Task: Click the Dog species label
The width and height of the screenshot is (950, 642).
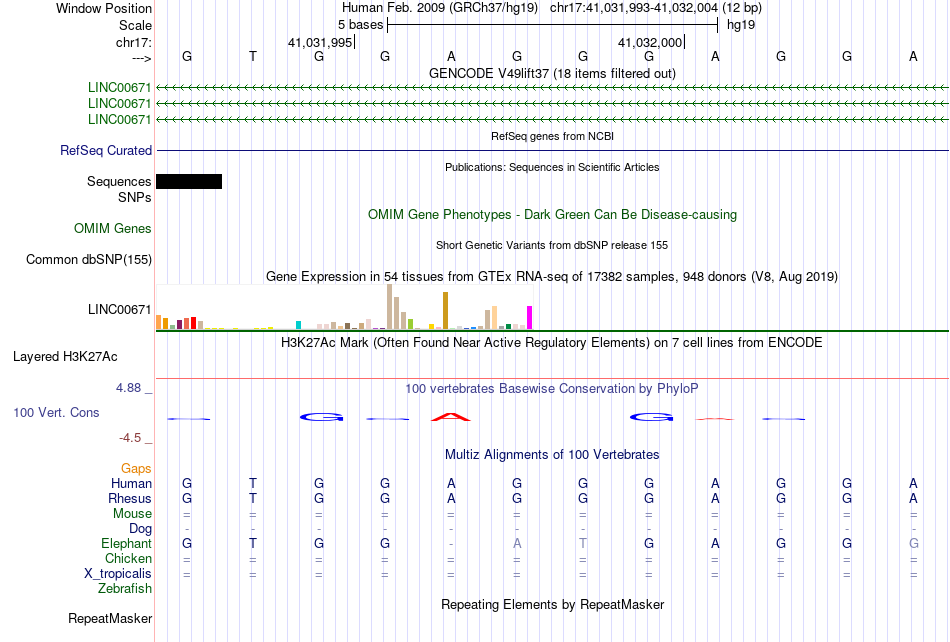Action: coord(140,529)
